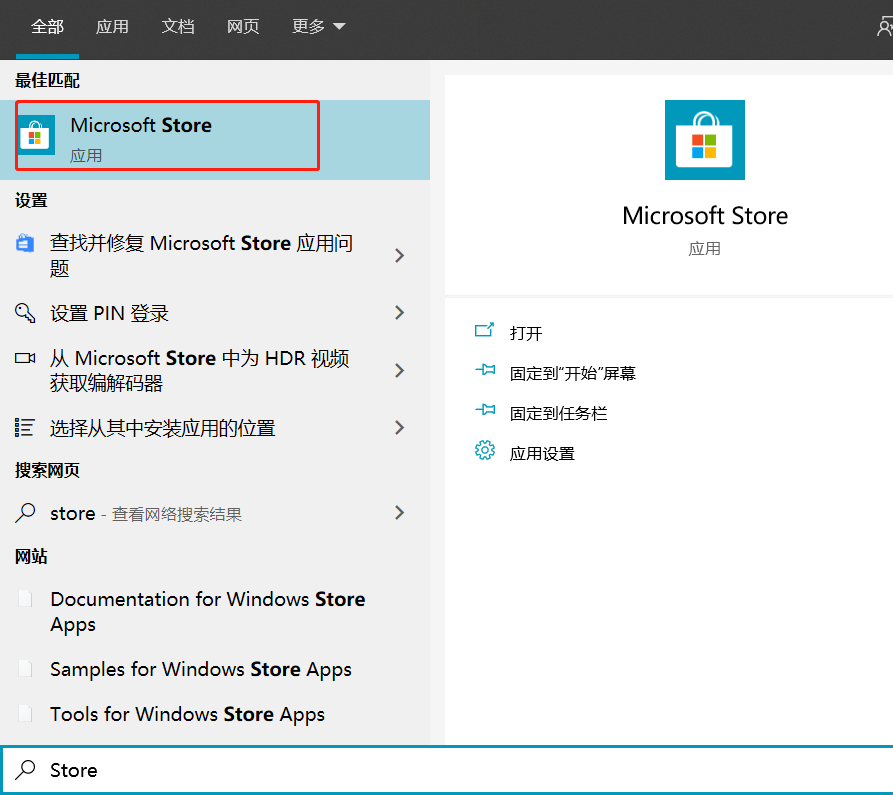Open Samples for Windows Store Apps link
Image resolution: width=893 pixels, height=795 pixels.
[x=201, y=669]
